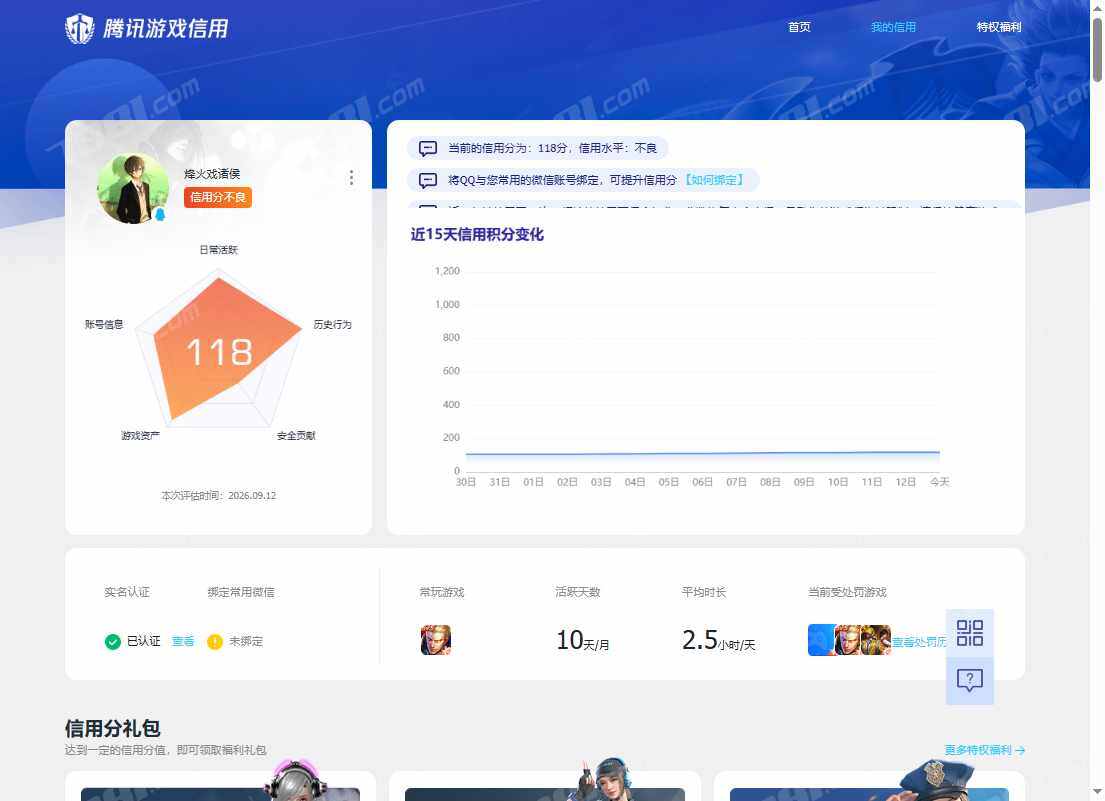Open the three-dot menu on profile card
The height and width of the screenshot is (801, 1105).
pyautogui.click(x=351, y=178)
